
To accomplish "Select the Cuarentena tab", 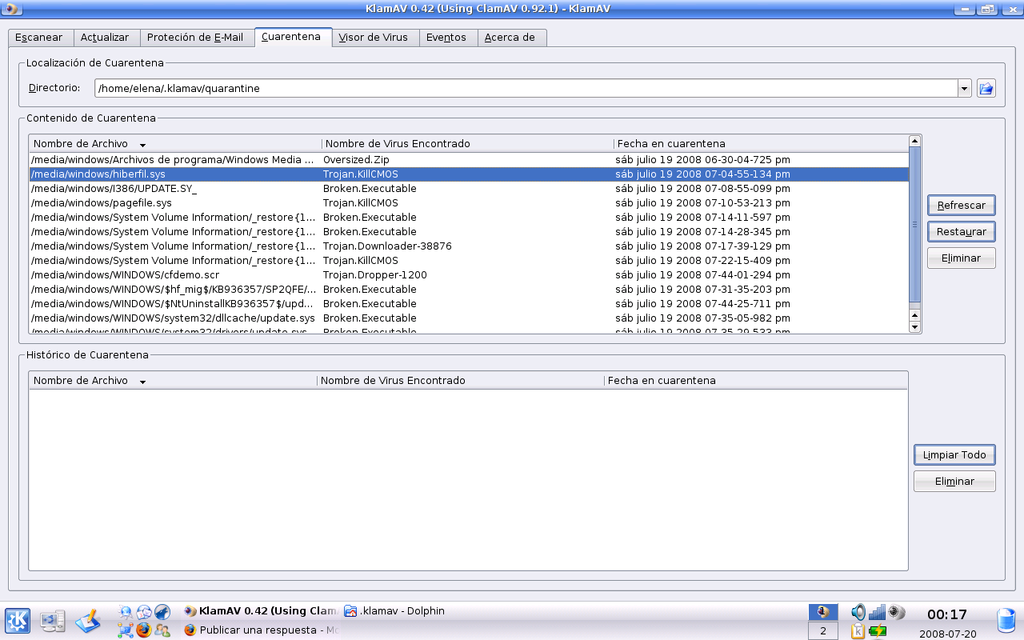I will tap(291, 37).
